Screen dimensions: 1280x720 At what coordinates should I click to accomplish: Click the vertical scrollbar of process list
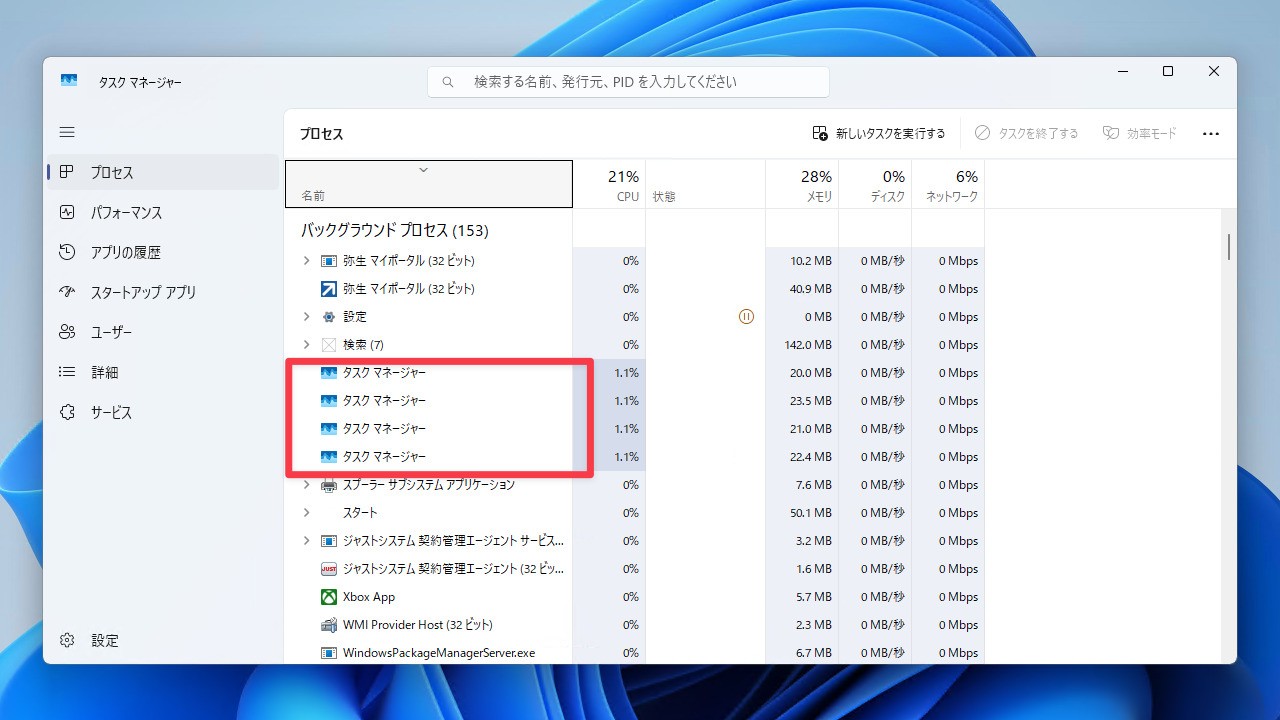[x=1229, y=247]
